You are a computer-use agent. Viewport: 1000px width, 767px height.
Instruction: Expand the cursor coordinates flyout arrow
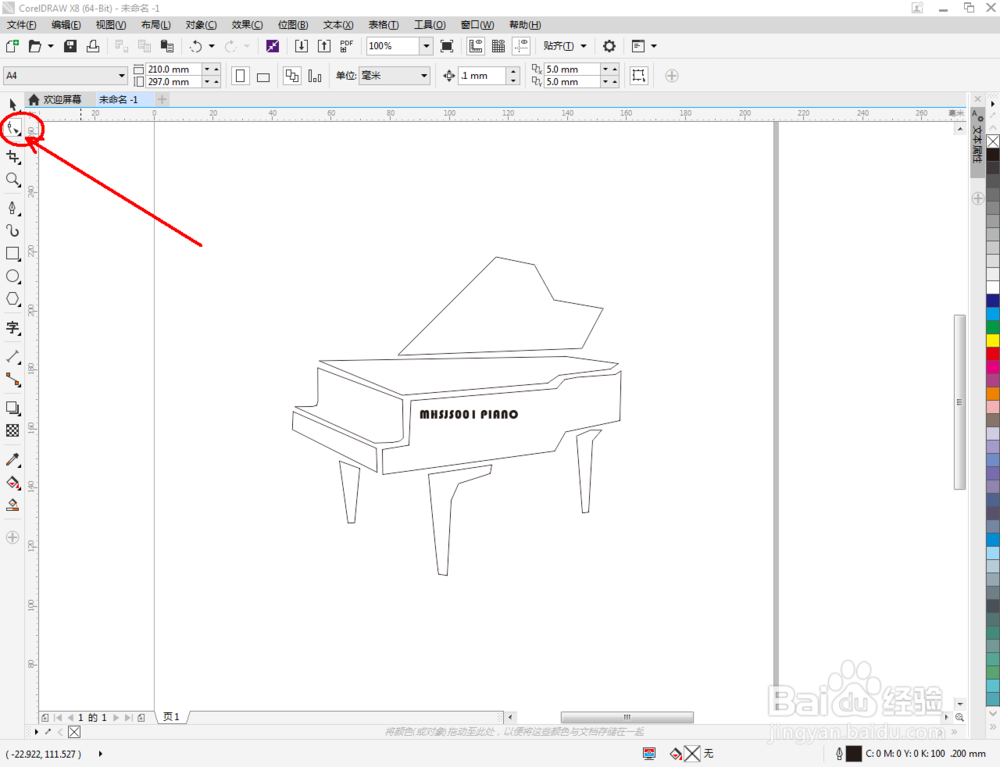(100, 754)
